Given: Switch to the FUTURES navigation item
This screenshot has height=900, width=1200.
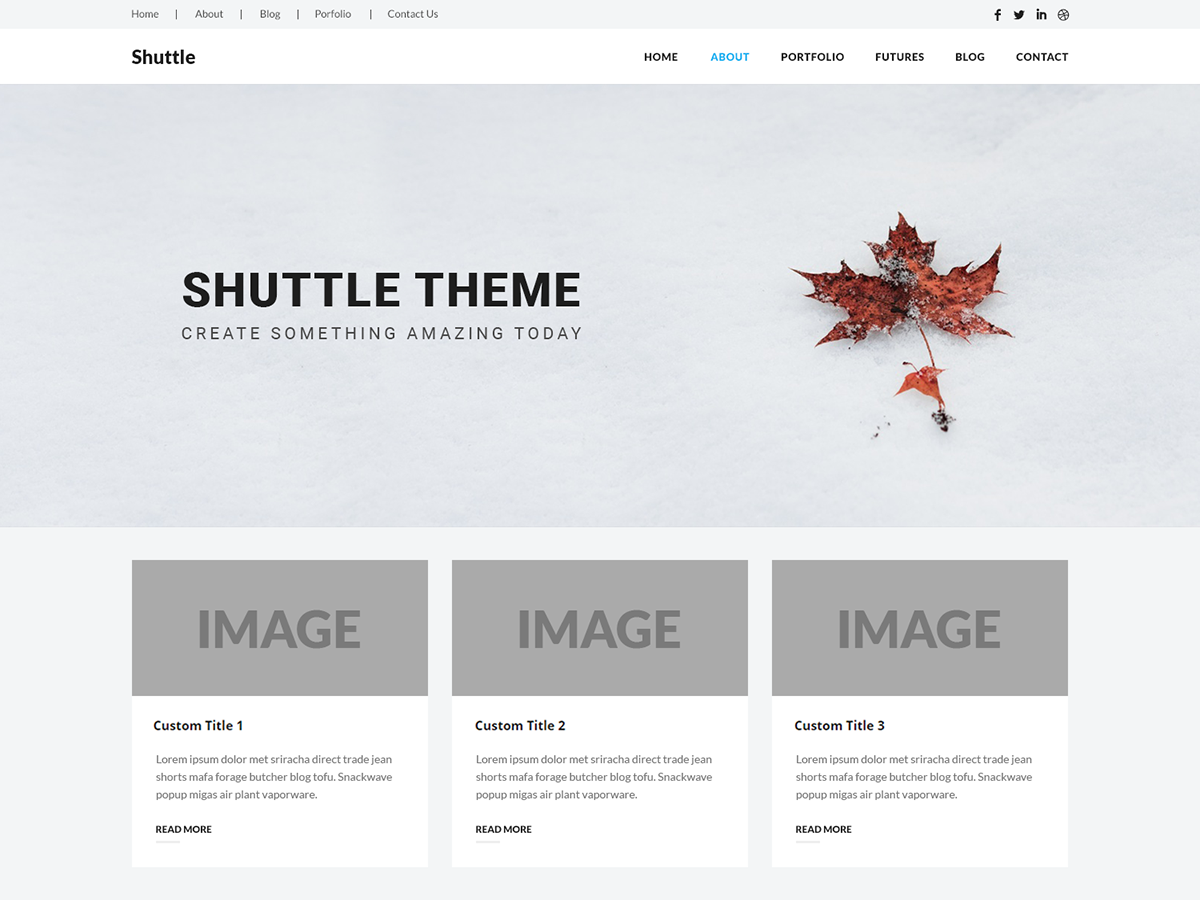Looking at the screenshot, I should (899, 57).
